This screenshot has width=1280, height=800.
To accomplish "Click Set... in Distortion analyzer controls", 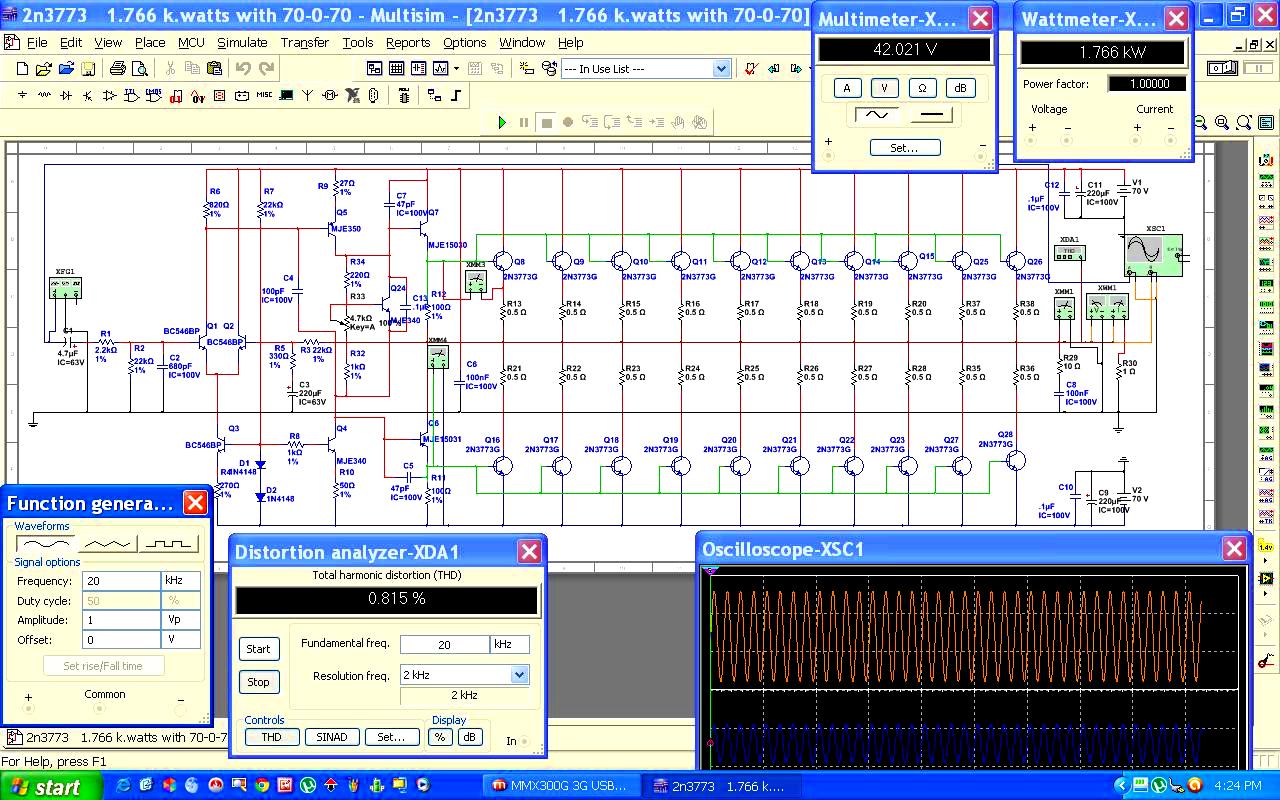I will pos(391,737).
